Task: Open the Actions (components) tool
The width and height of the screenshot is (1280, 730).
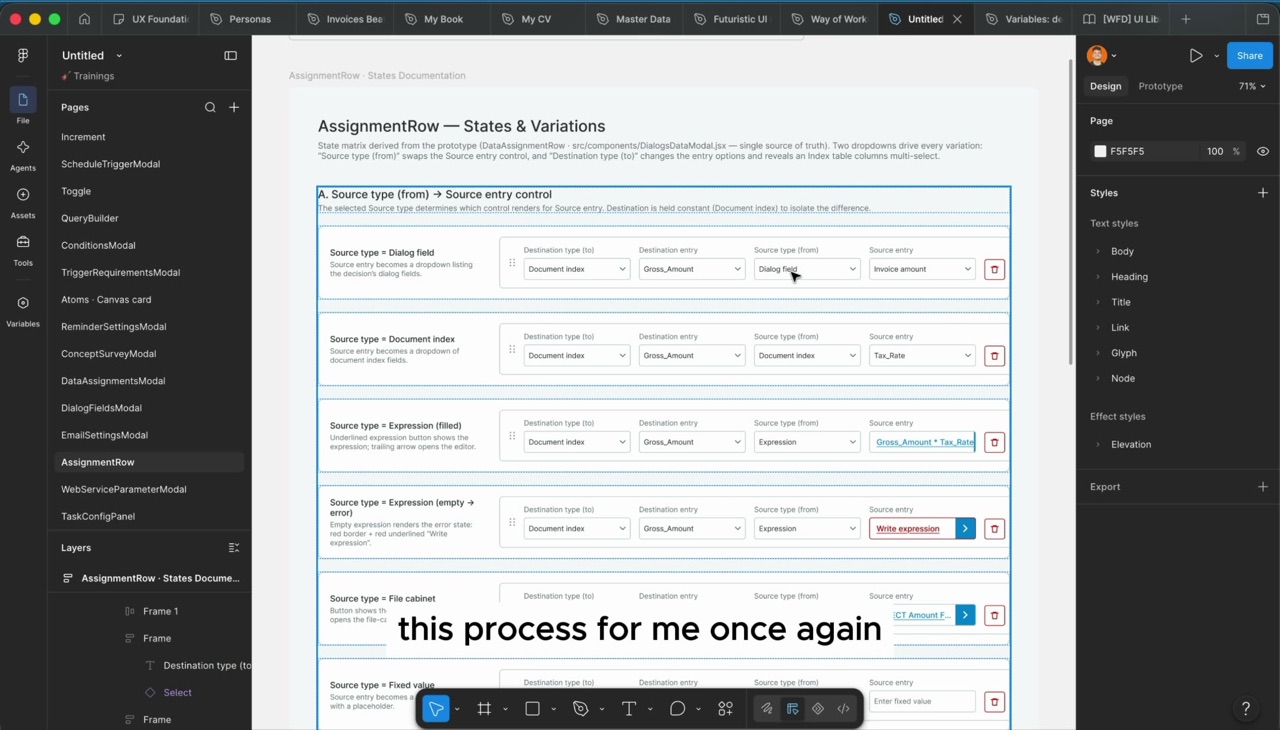Action: (726, 709)
